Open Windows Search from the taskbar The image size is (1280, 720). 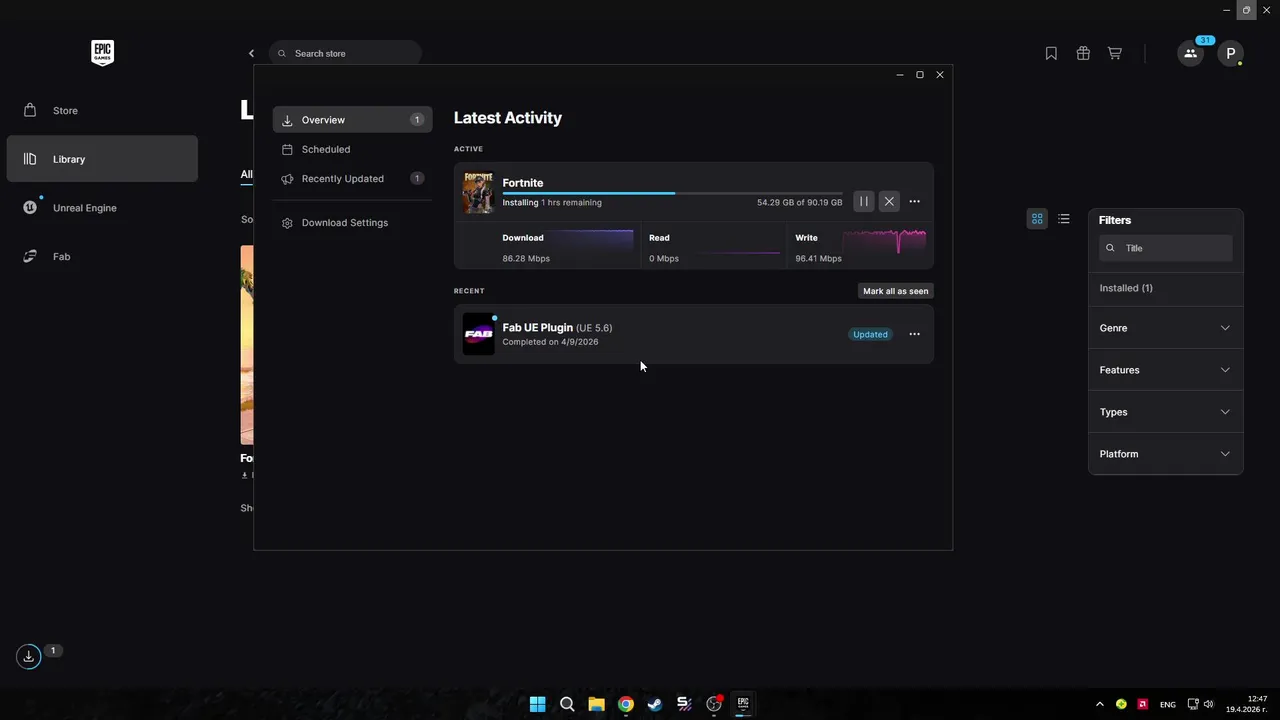point(567,704)
